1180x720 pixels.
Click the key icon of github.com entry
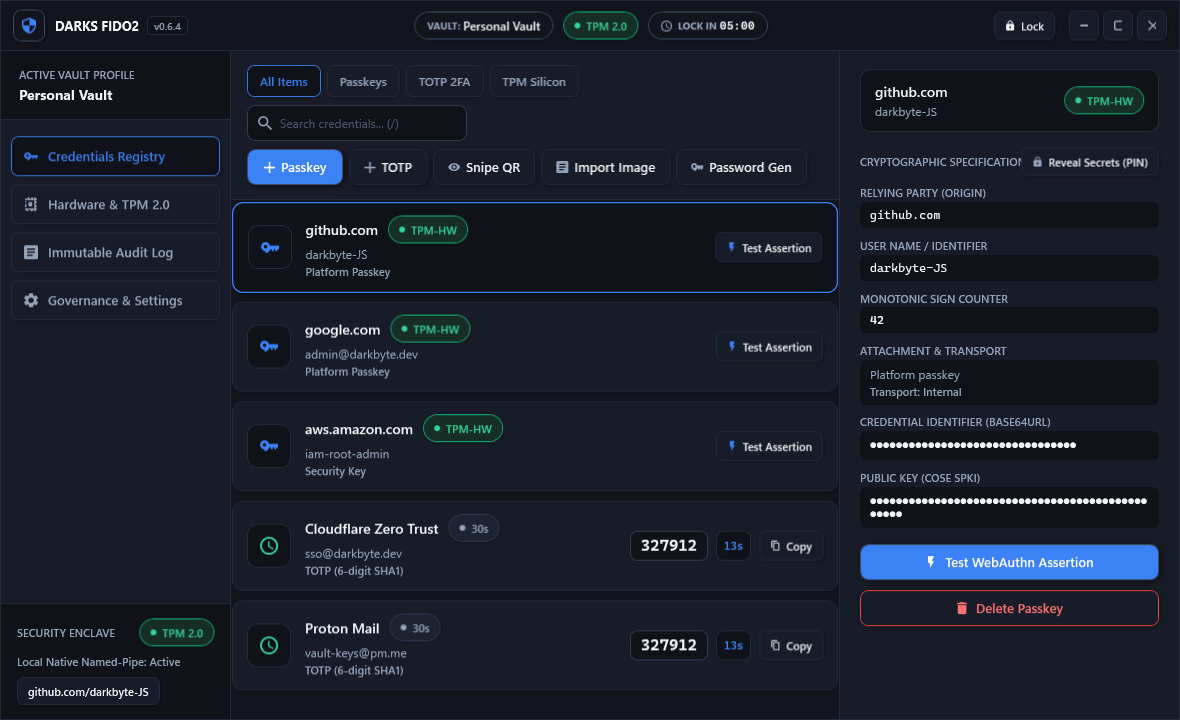pyautogui.click(x=269, y=247)
